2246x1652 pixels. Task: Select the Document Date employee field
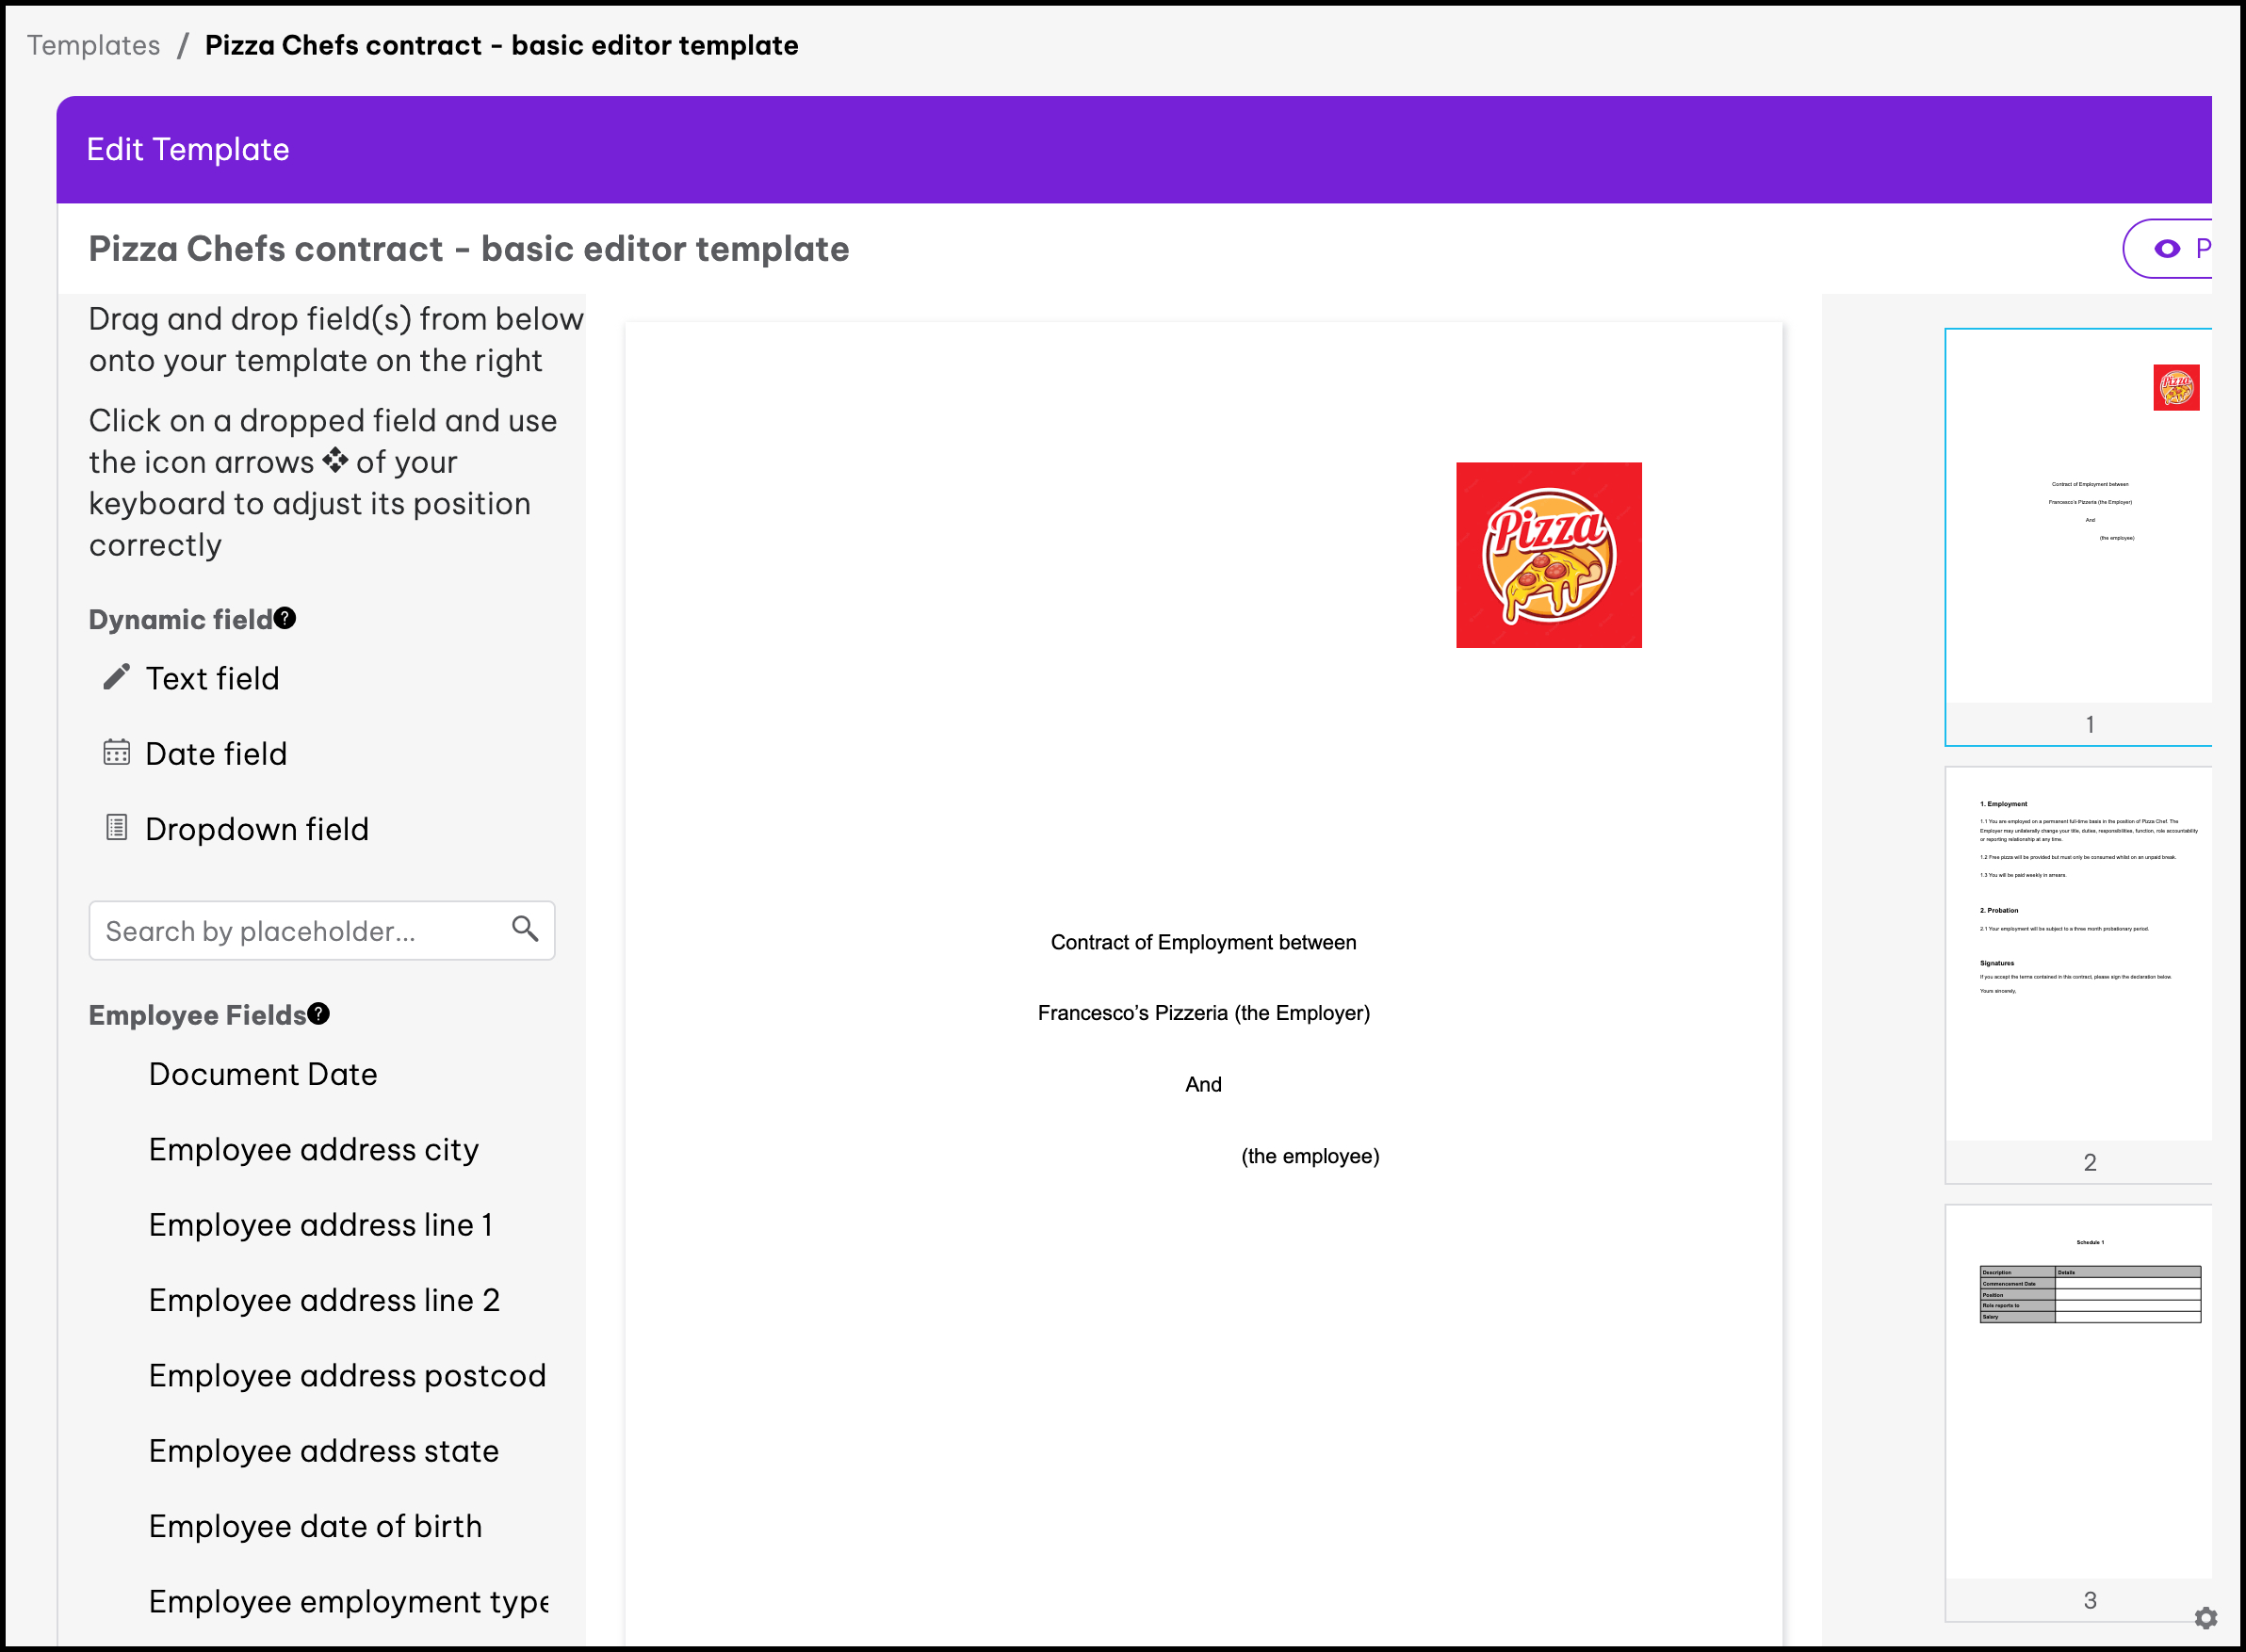tap(263, 1074)
